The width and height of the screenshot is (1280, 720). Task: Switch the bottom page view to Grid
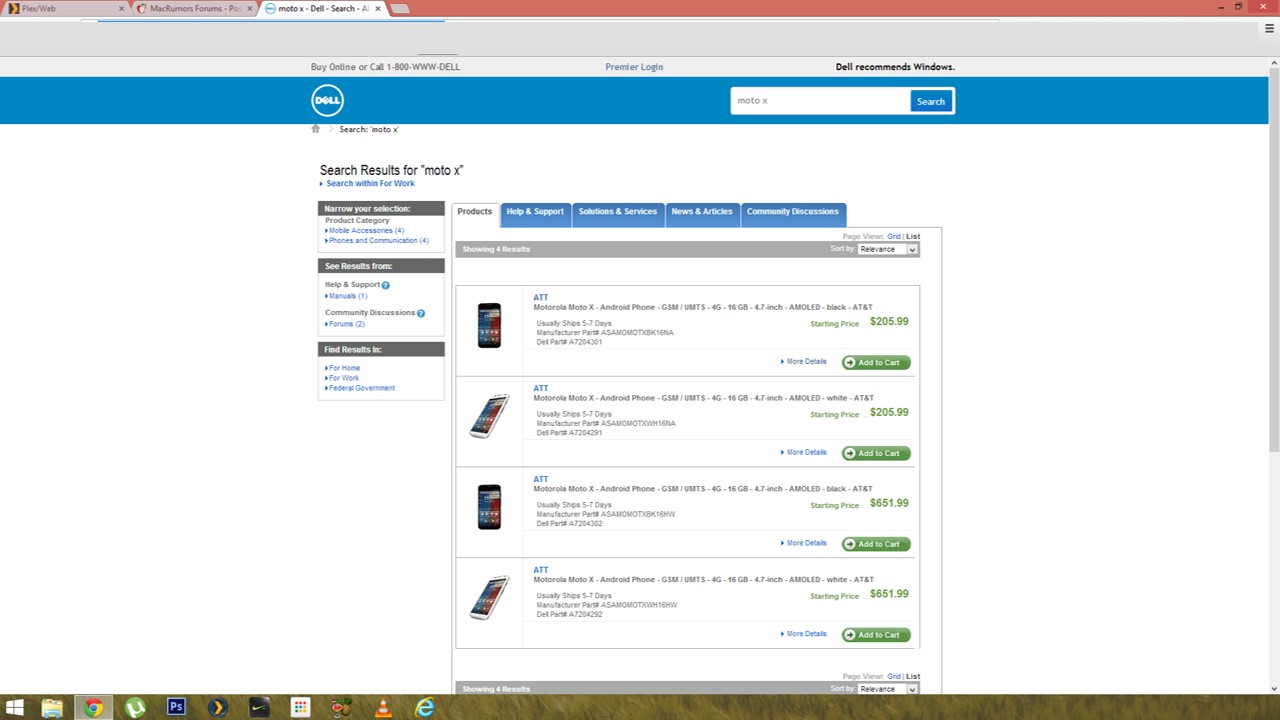click(894, 677)
